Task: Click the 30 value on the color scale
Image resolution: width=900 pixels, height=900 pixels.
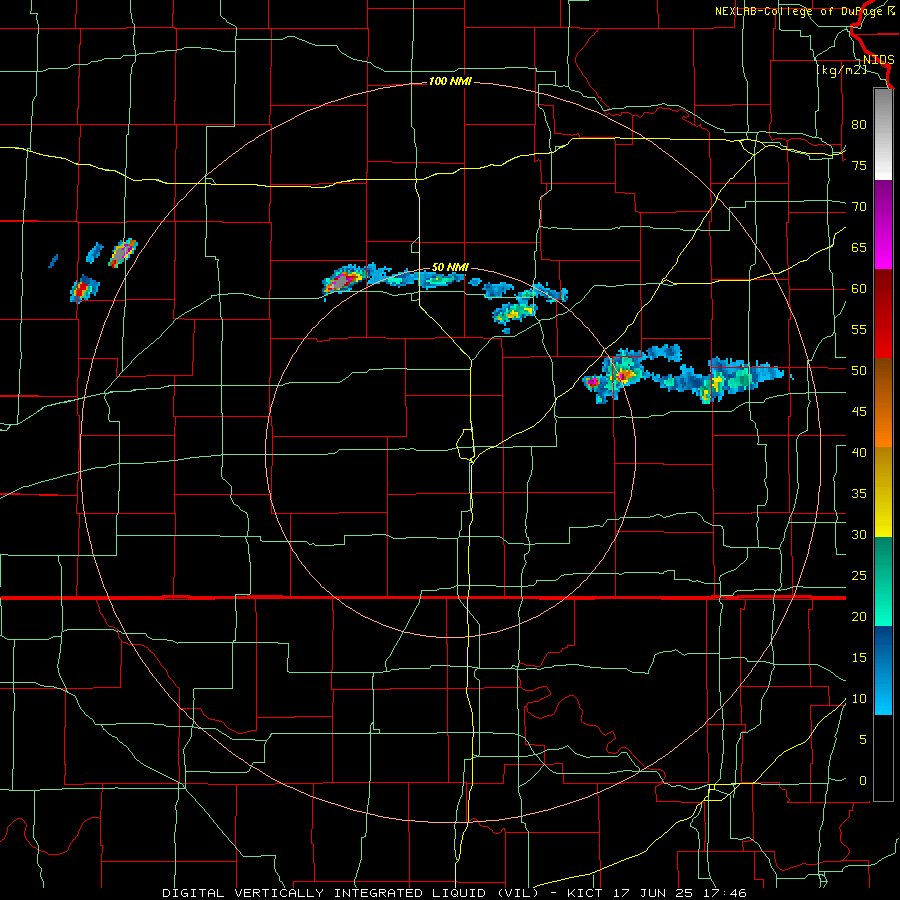Action: coord(859,534)
